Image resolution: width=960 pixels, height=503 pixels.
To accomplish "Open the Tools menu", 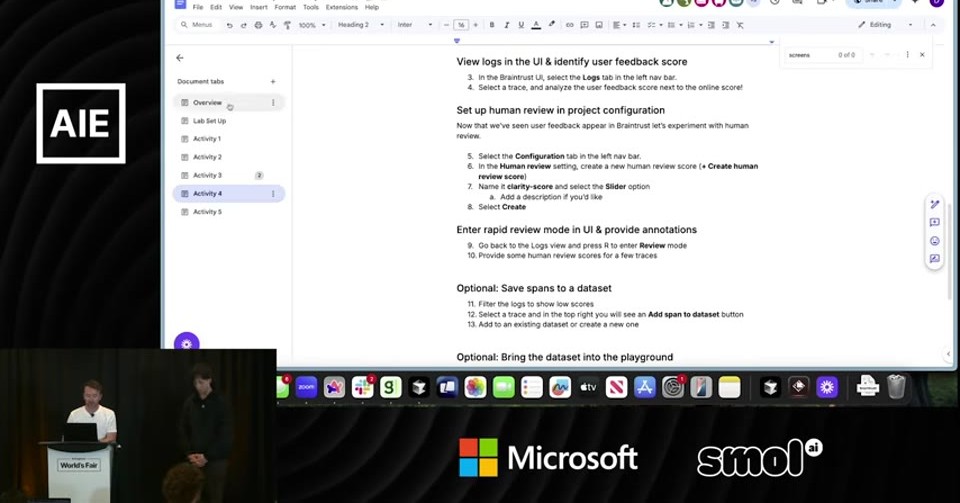I will click(311, 7).
